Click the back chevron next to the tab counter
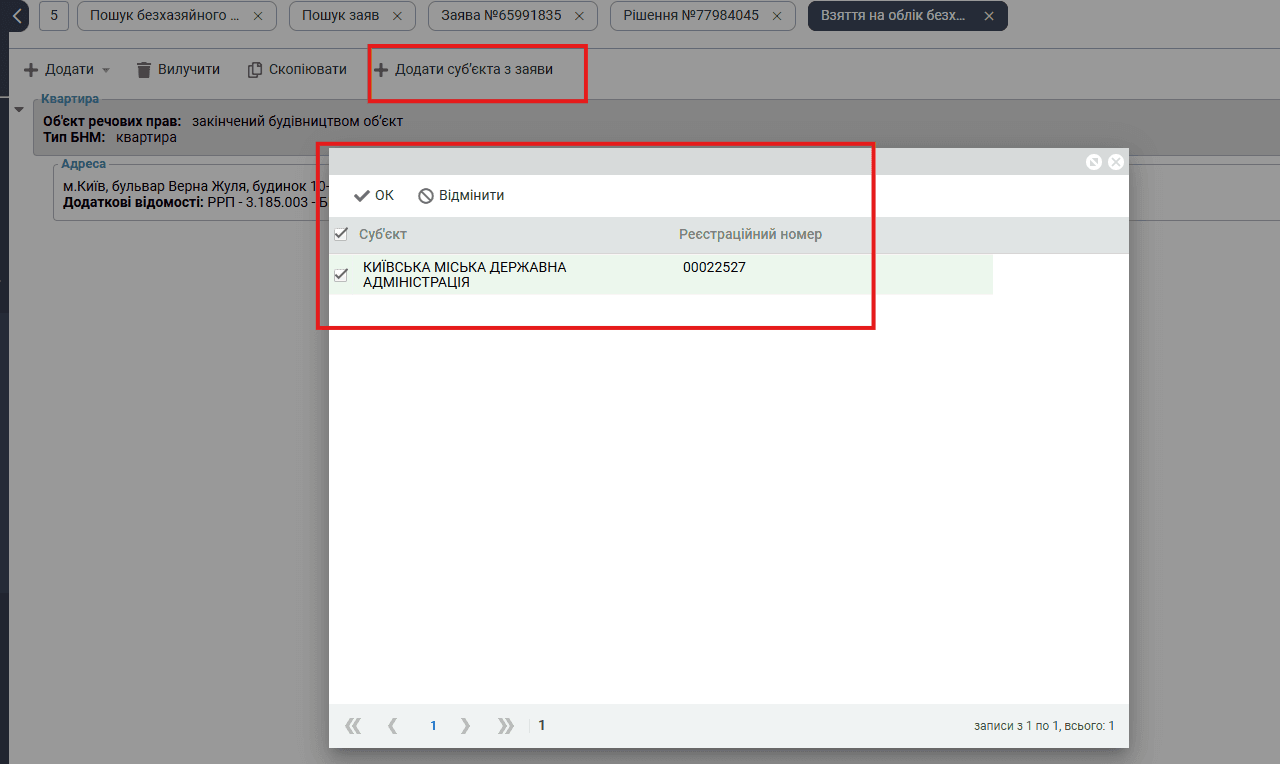This screenshot has width=1280, height=764. pyautogui.click(x=17, y=16)
